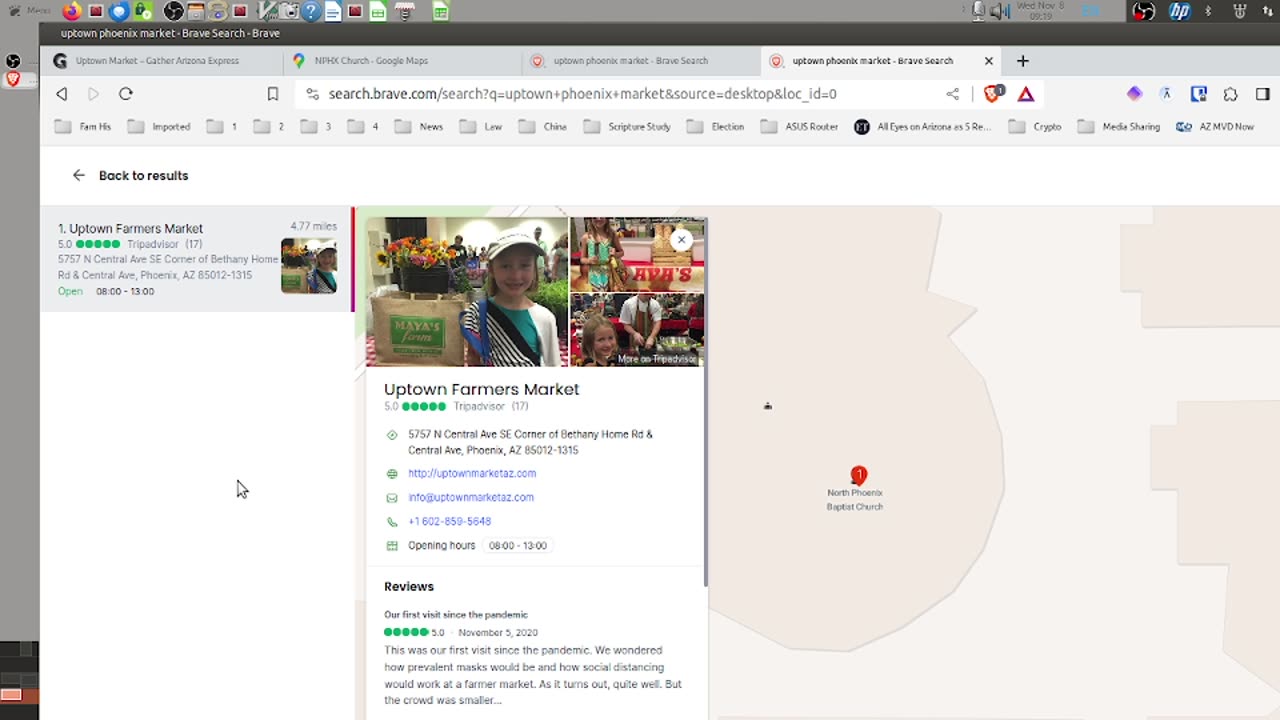Image resolution: width=1280 pixels, height=720 pixels.
Task: Open the blue key extension icon
Action: click(1199, 94)
